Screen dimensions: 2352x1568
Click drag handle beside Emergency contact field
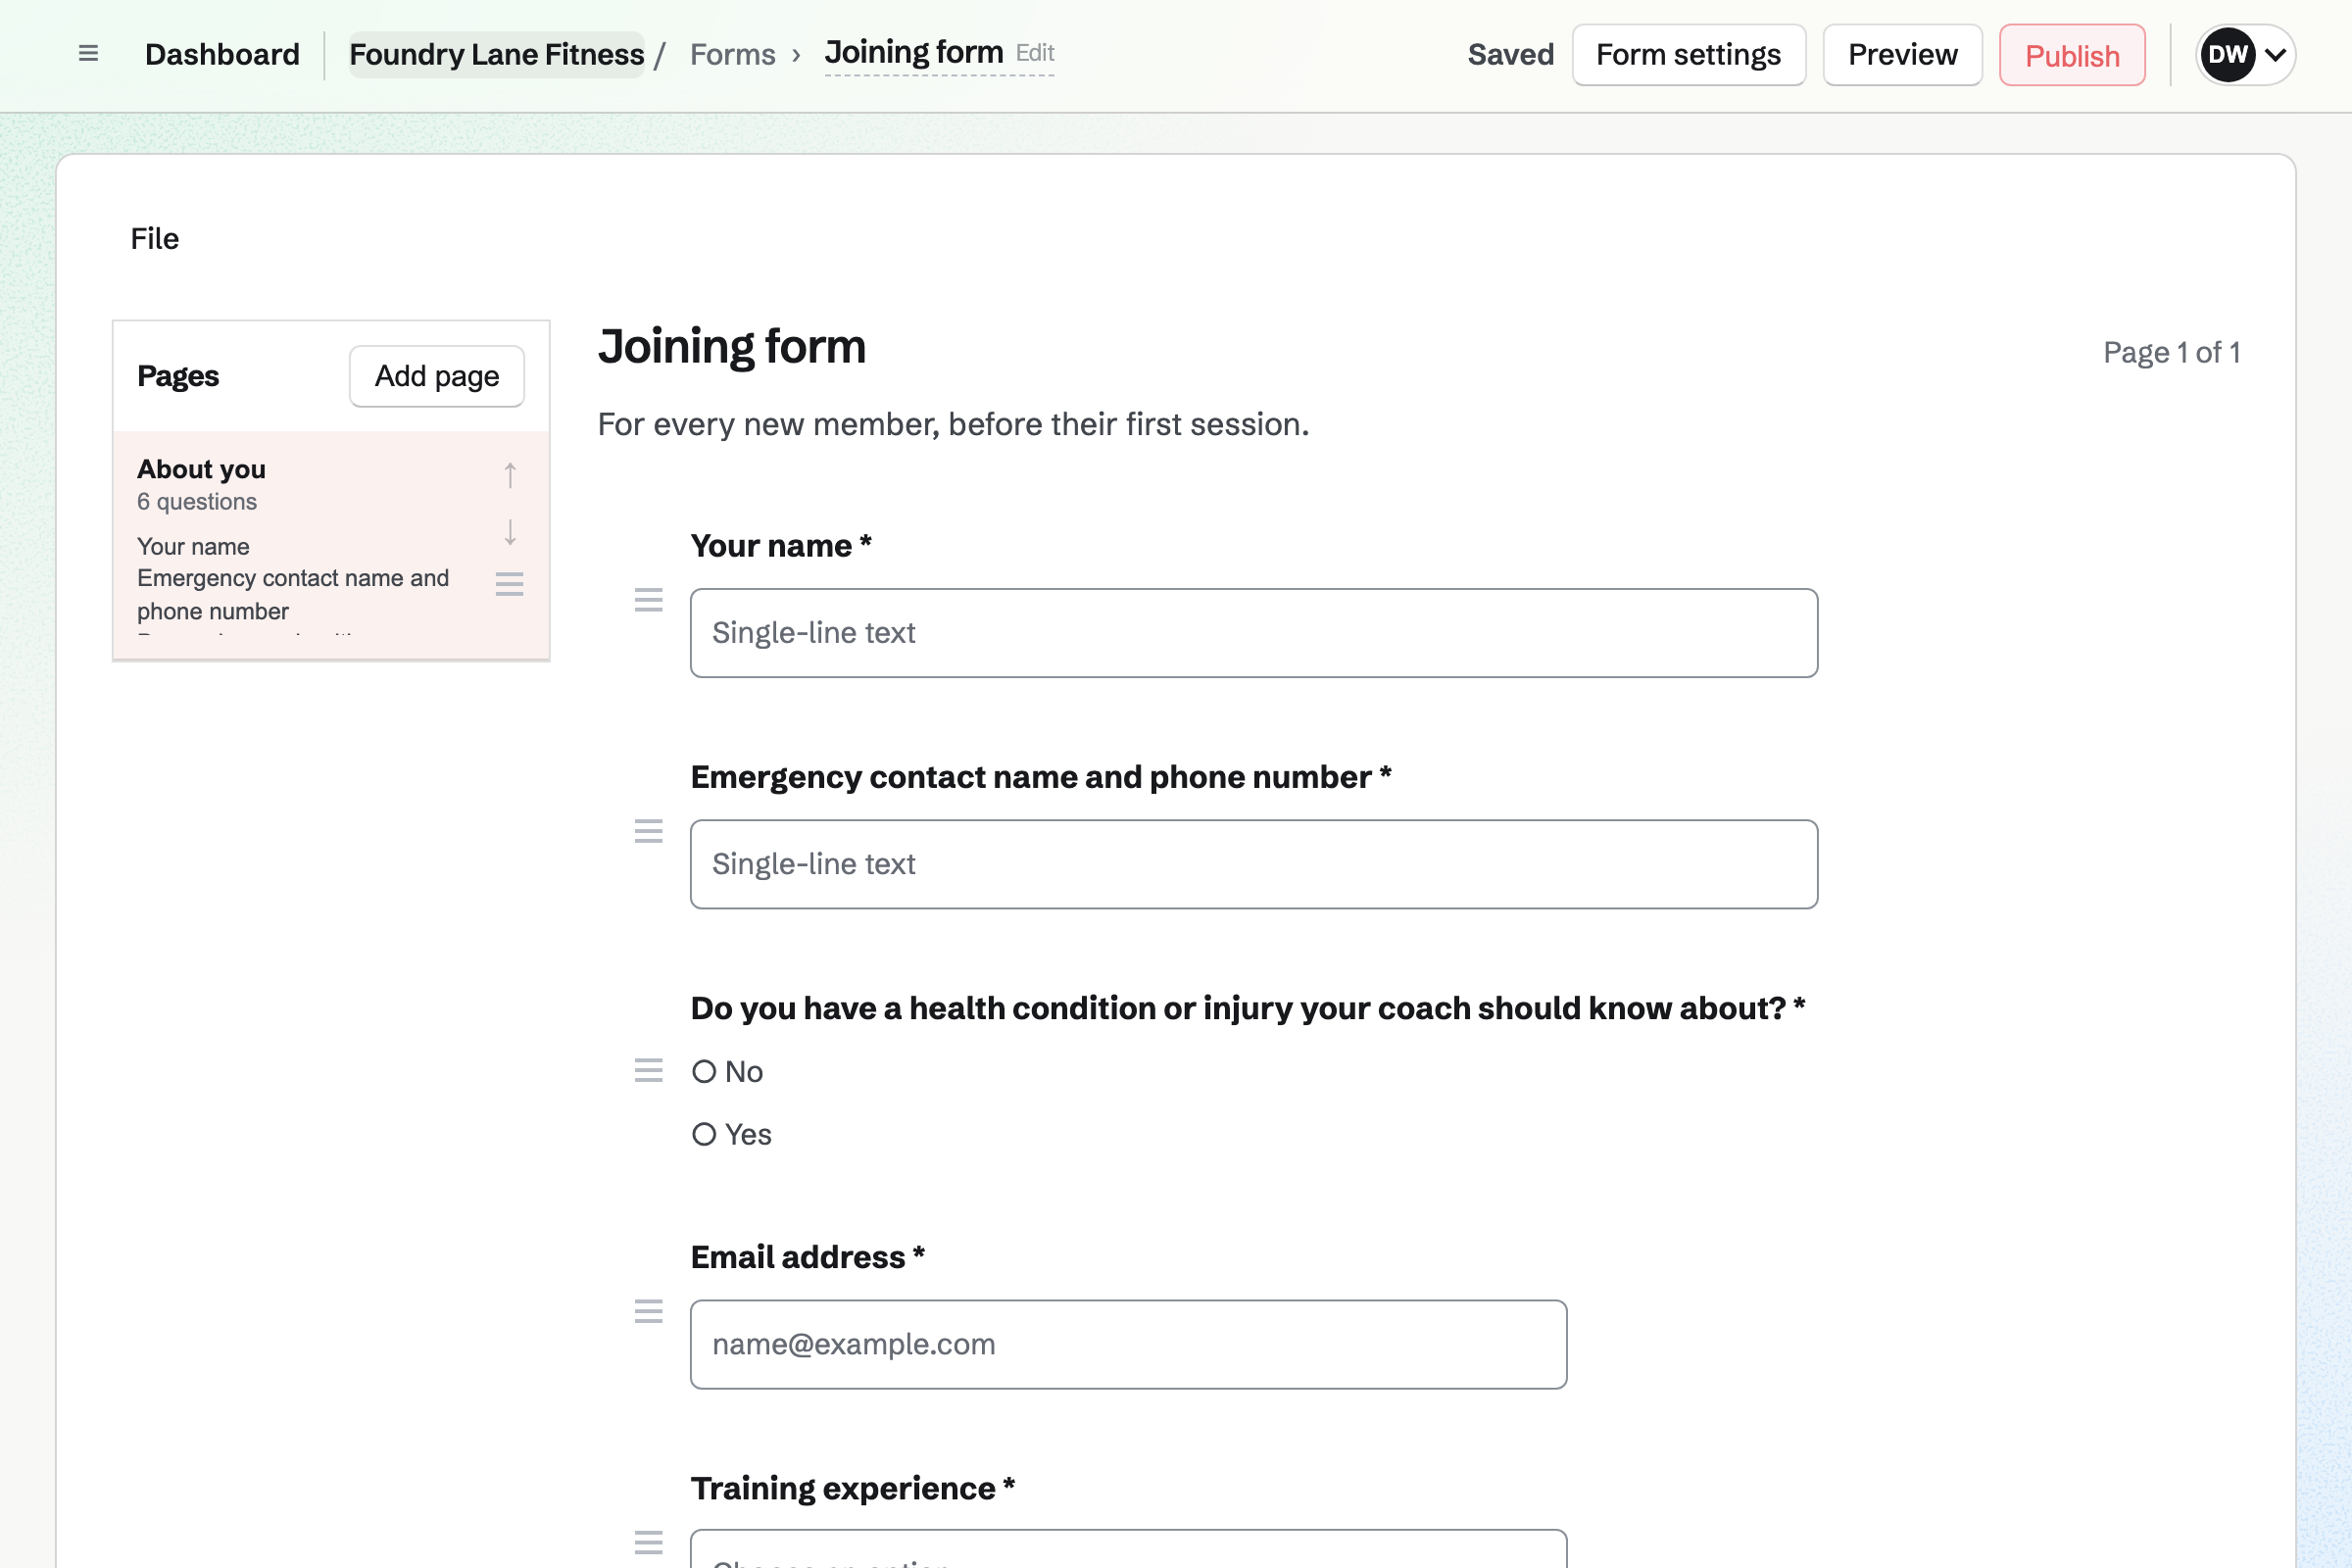pos(649,831)
